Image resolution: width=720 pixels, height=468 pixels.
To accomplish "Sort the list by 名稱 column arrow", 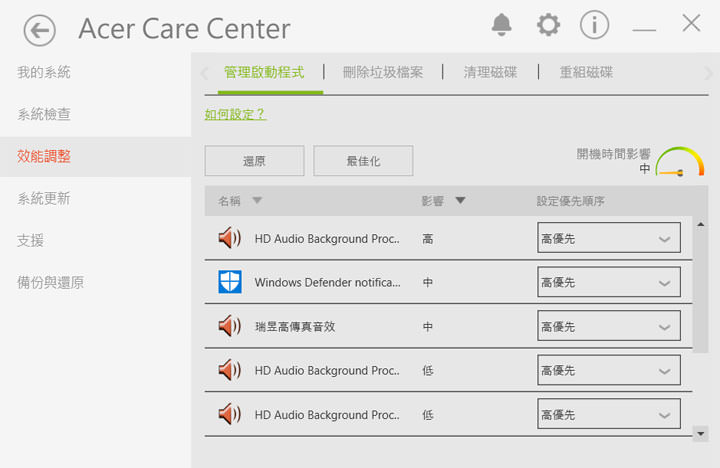I will point(257,201).
